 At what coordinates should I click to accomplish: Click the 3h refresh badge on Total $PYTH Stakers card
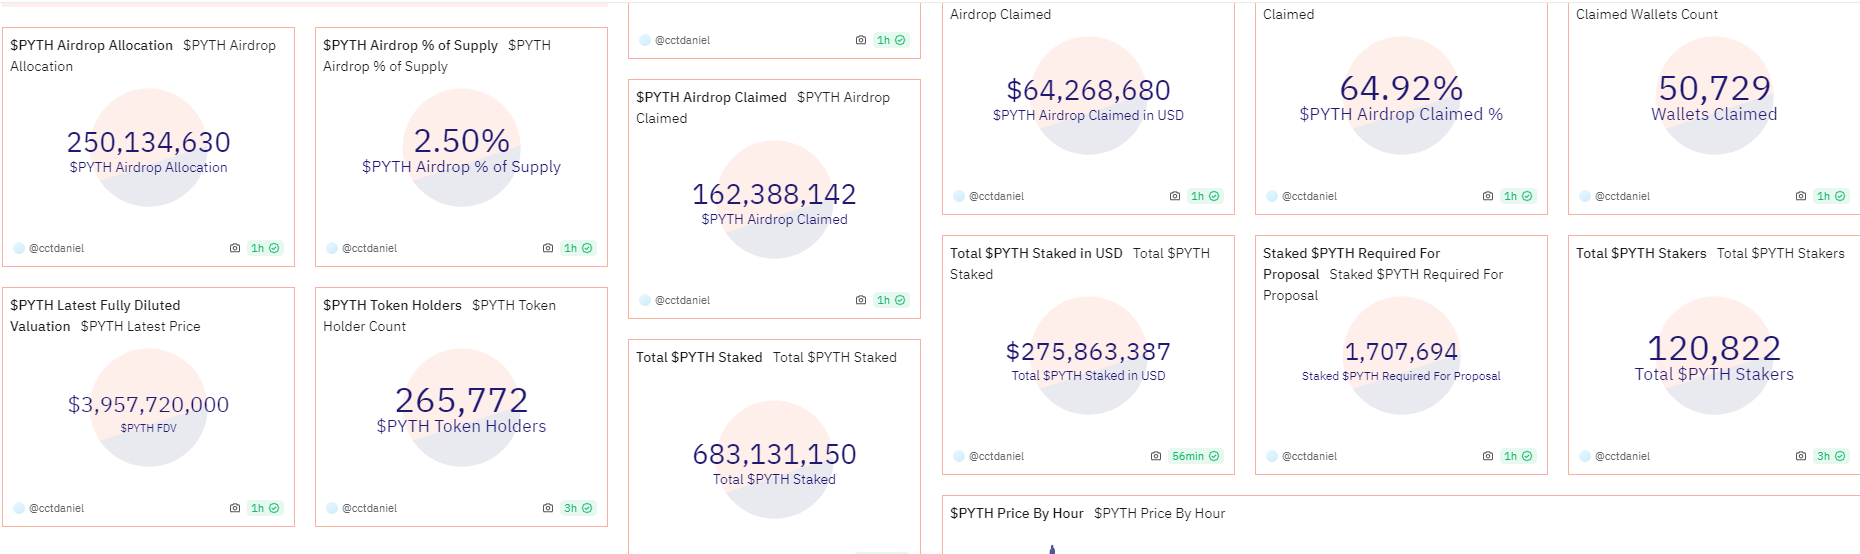[x=1831, y=456]
